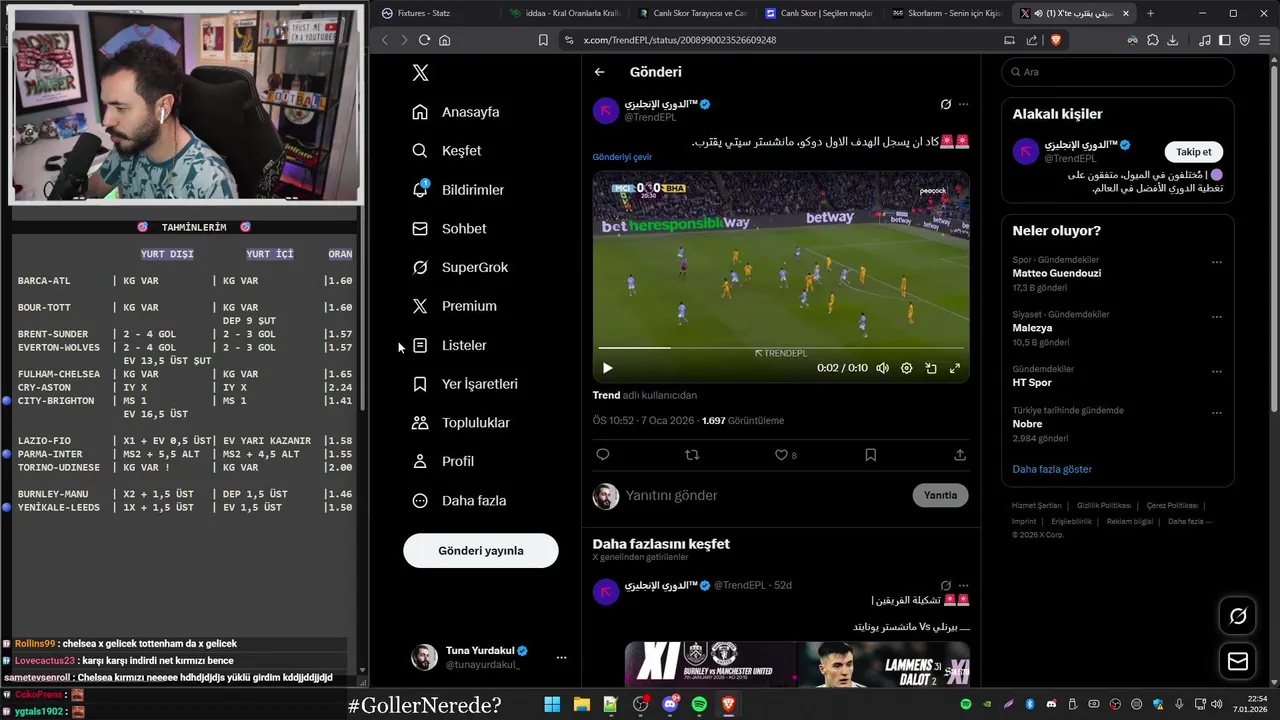The image size is (1280, 720).
Task: Open the browser hamburger menu
Action: click(1264, 40)
